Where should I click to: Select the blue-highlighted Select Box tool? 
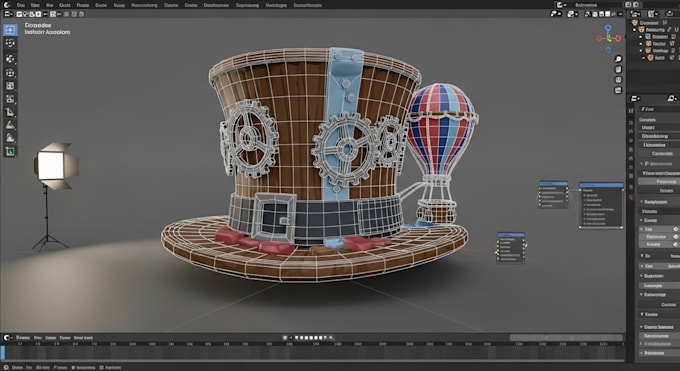pyautogui.click(x=10, y=30)
